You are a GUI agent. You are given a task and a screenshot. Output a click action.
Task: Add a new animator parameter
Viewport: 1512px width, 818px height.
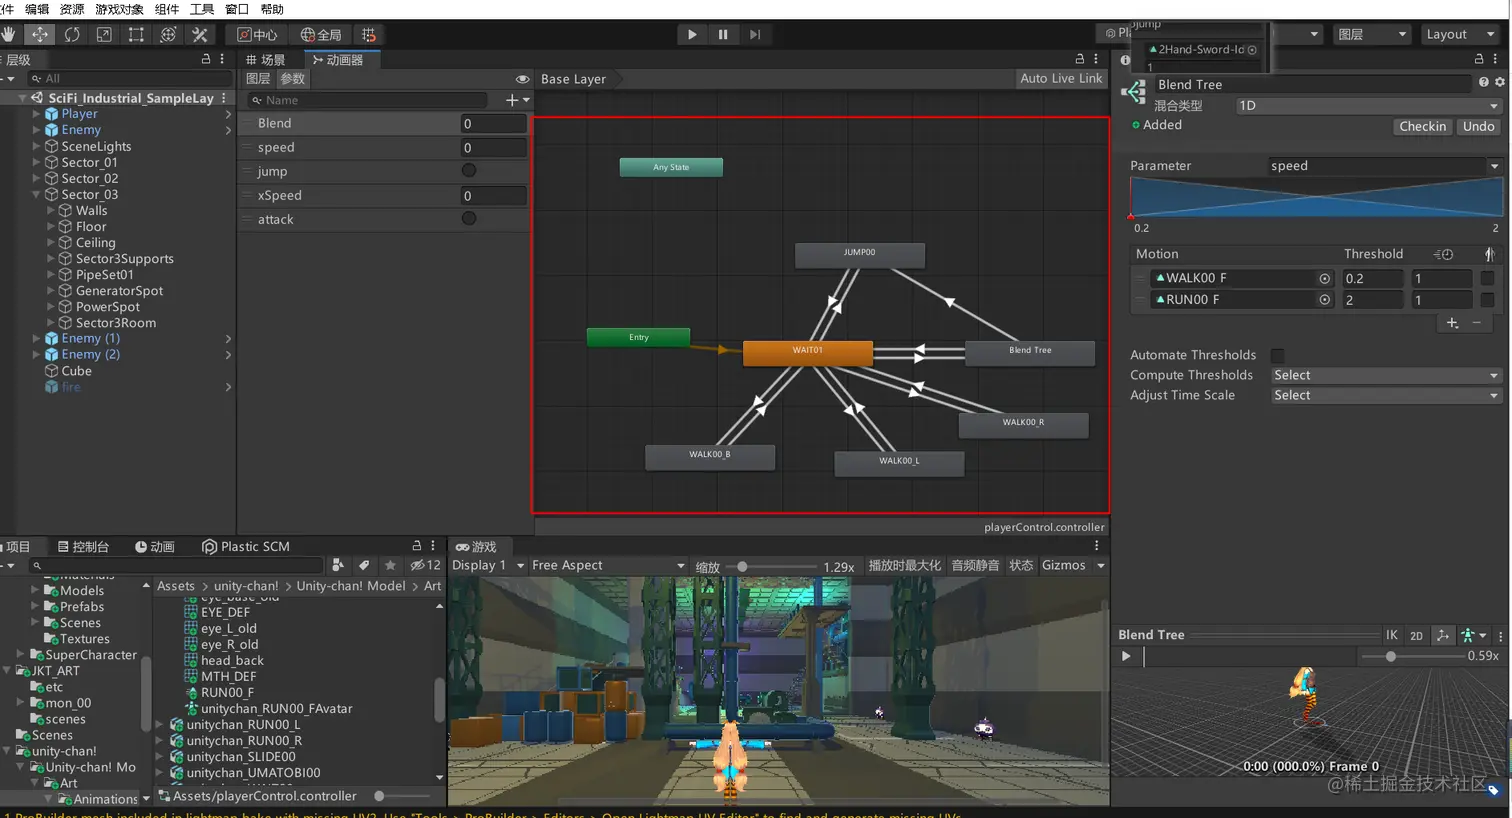coord(517,100)
